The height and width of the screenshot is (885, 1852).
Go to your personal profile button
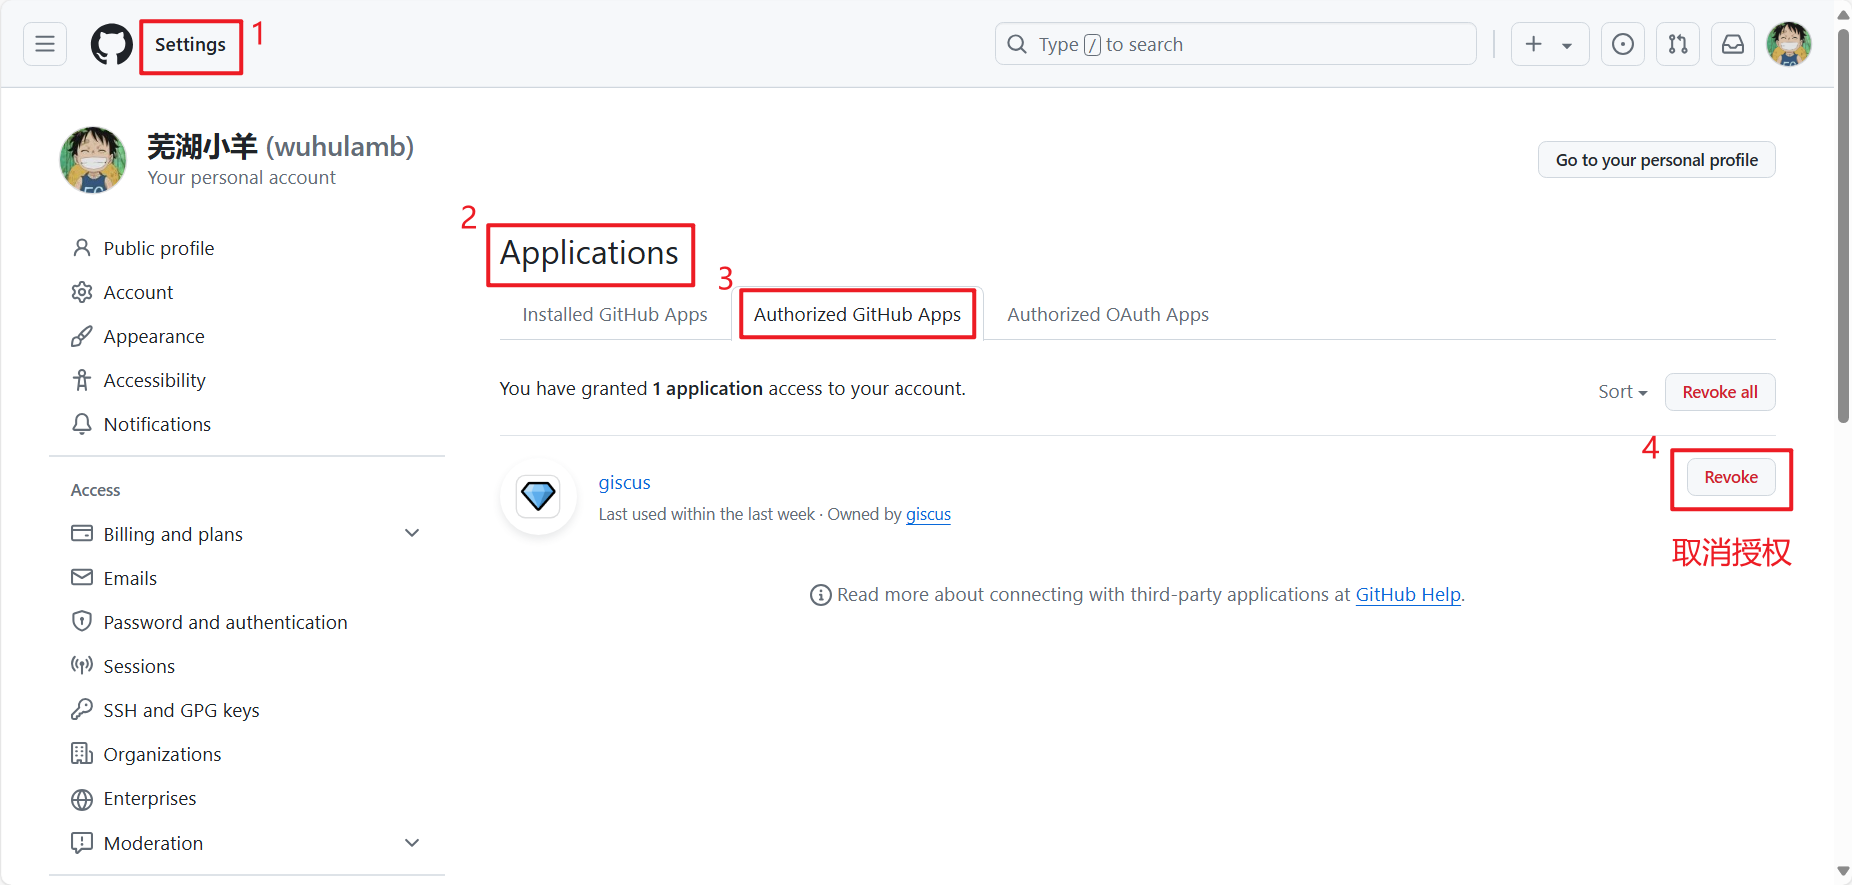1656,160
